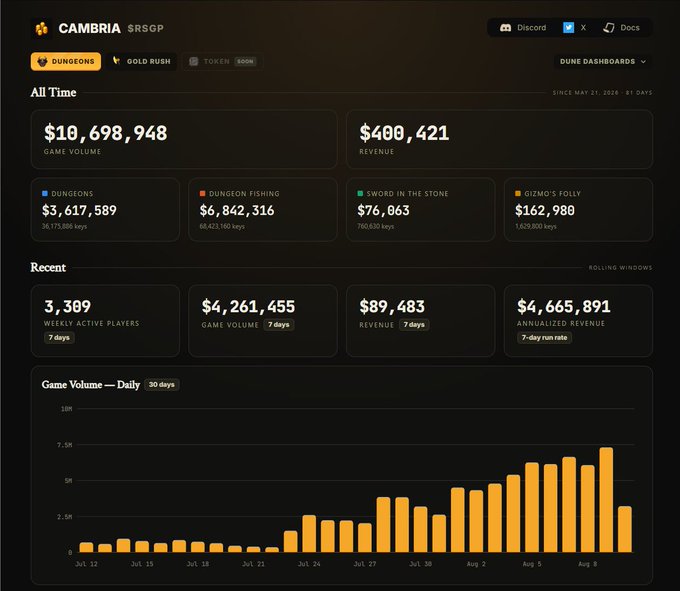Click the Annualized Revenue label
Screen dimensions: 680x591
coord(561,323)
